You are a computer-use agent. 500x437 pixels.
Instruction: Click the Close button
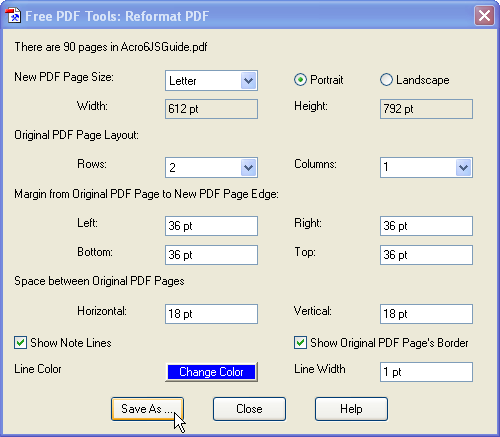(249, 409)
